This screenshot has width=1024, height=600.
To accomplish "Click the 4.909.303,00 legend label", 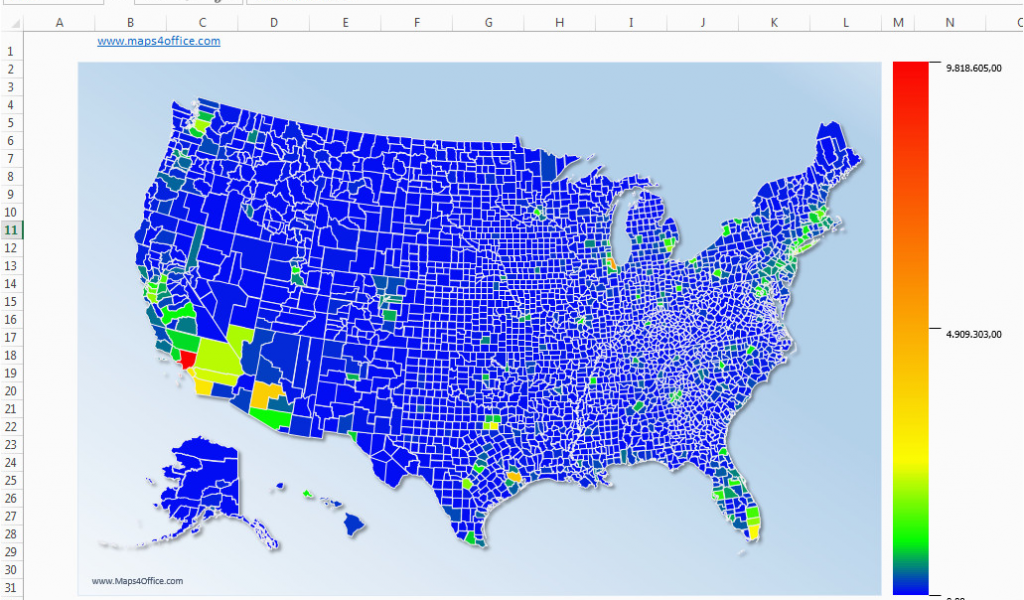I will coord(973,334).
